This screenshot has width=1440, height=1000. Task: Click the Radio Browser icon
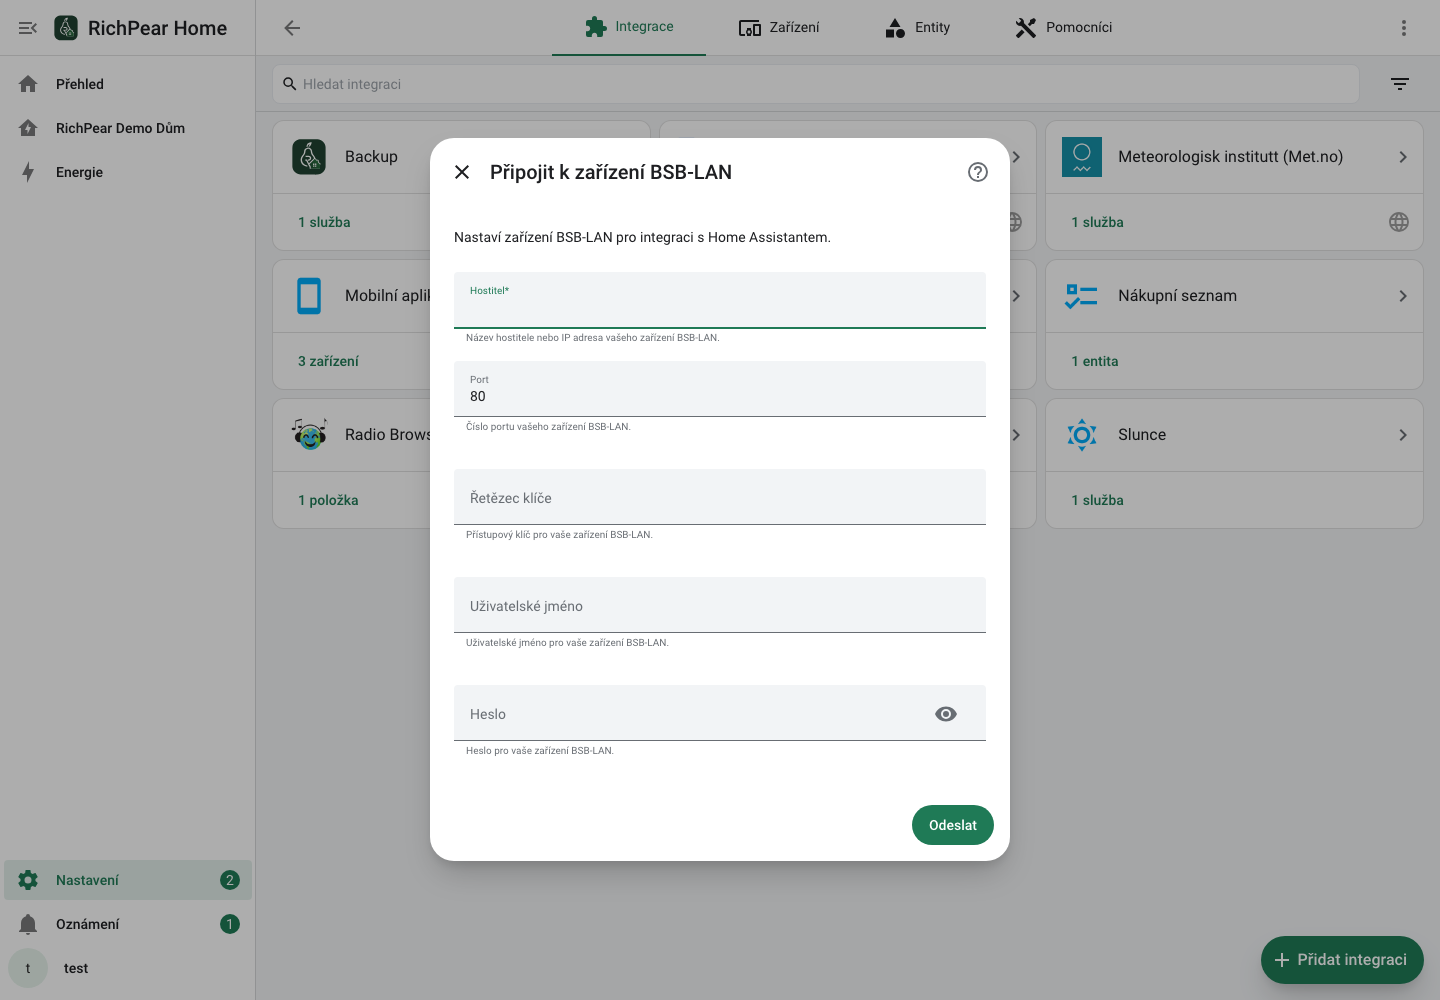(x=309, y=435)
